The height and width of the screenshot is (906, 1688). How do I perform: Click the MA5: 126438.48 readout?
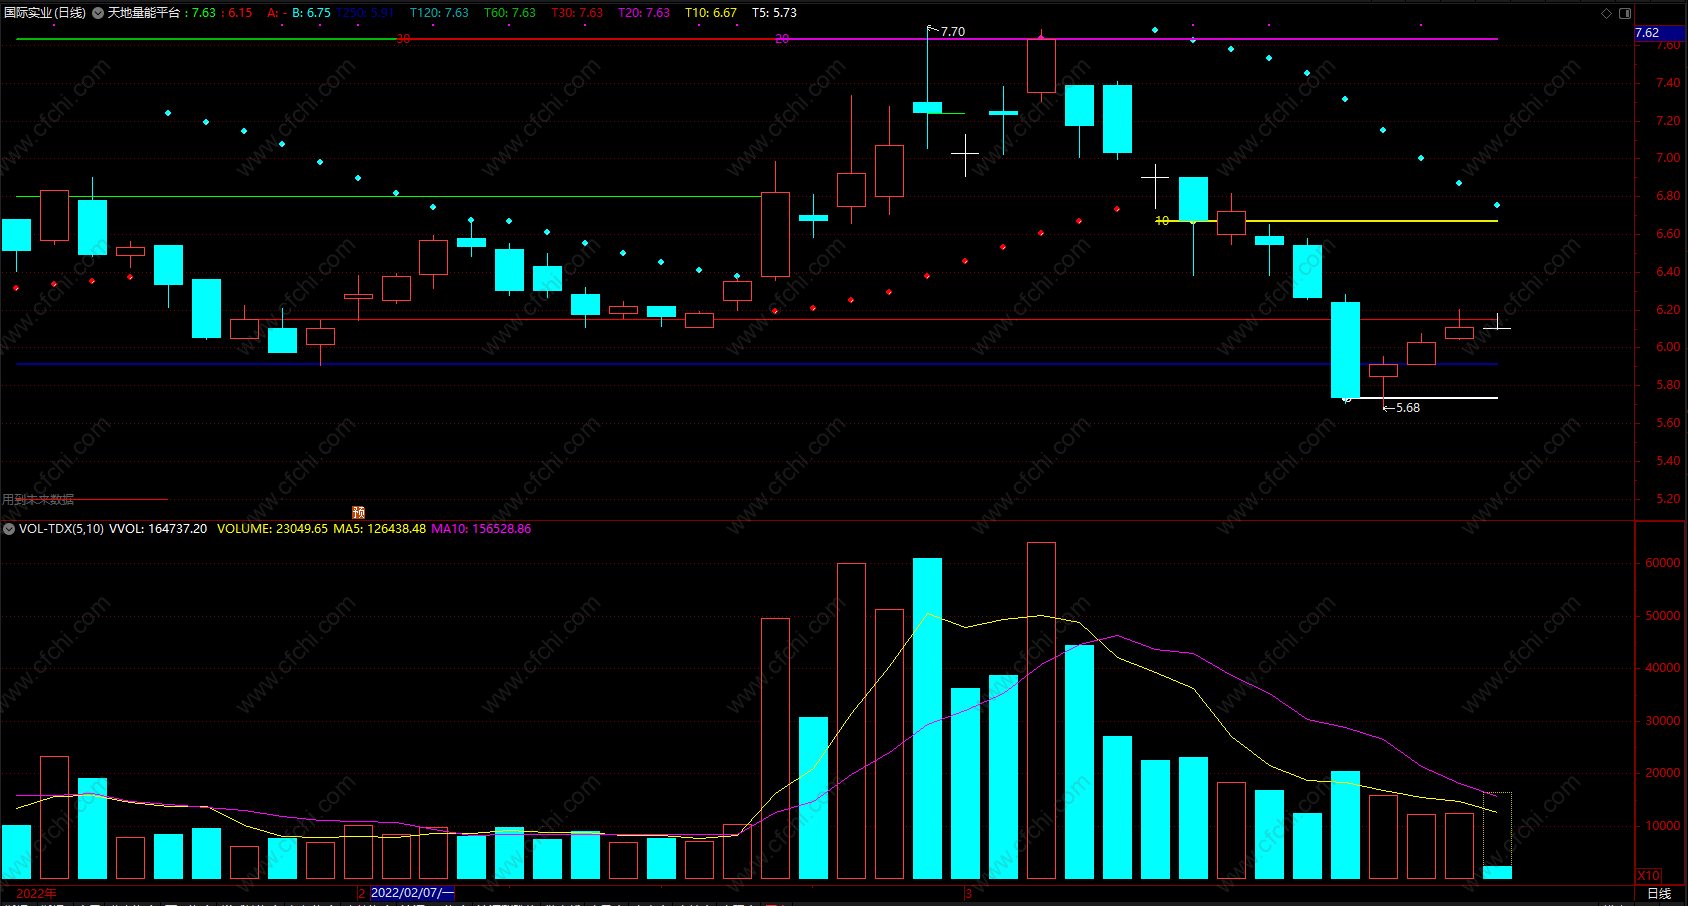(380, 529)
